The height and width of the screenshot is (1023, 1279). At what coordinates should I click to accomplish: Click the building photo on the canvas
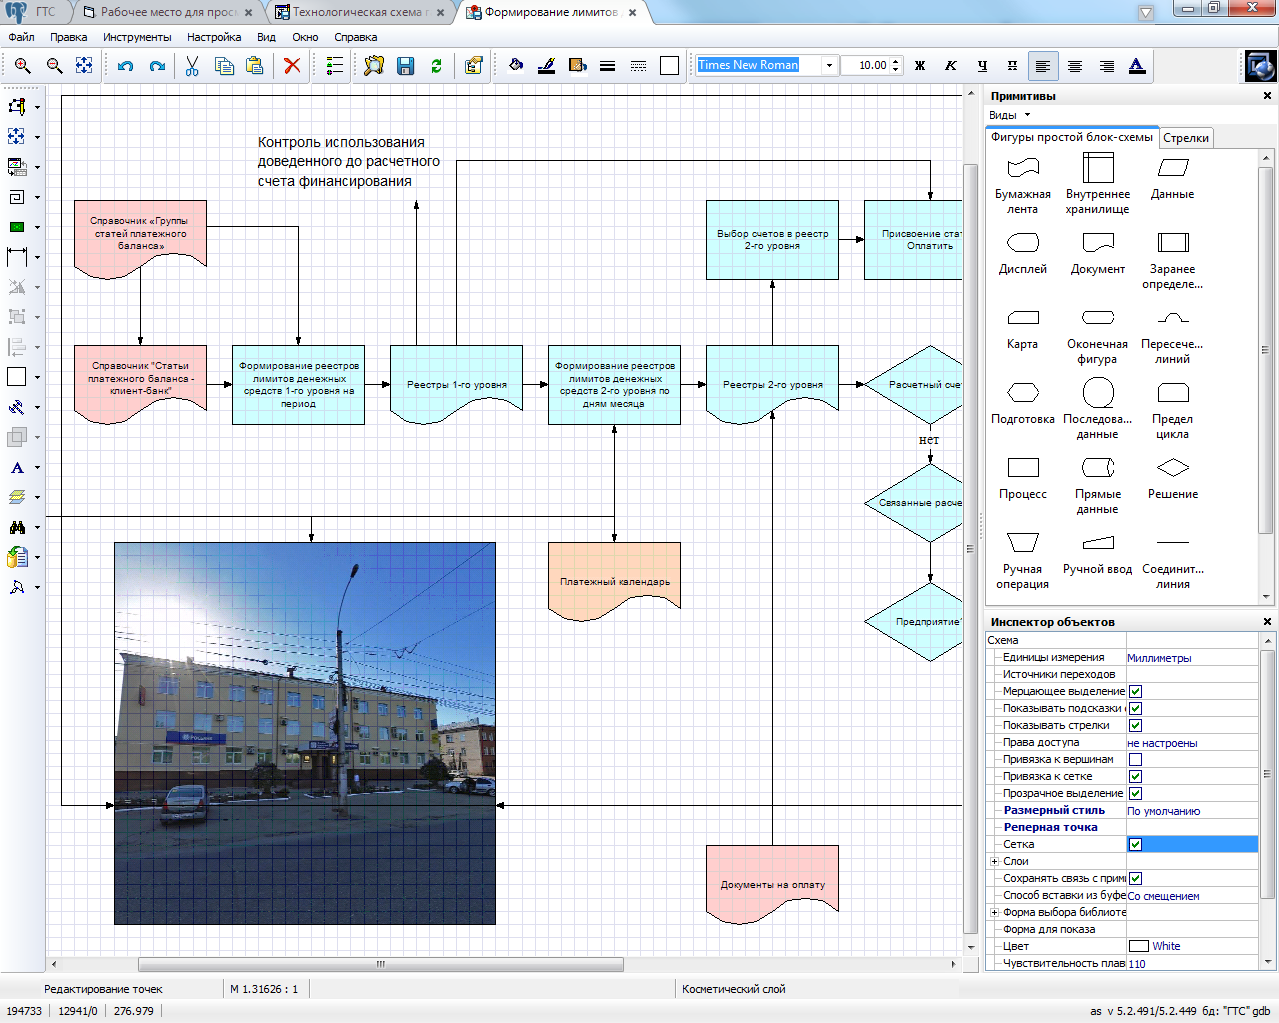point(304,733)
